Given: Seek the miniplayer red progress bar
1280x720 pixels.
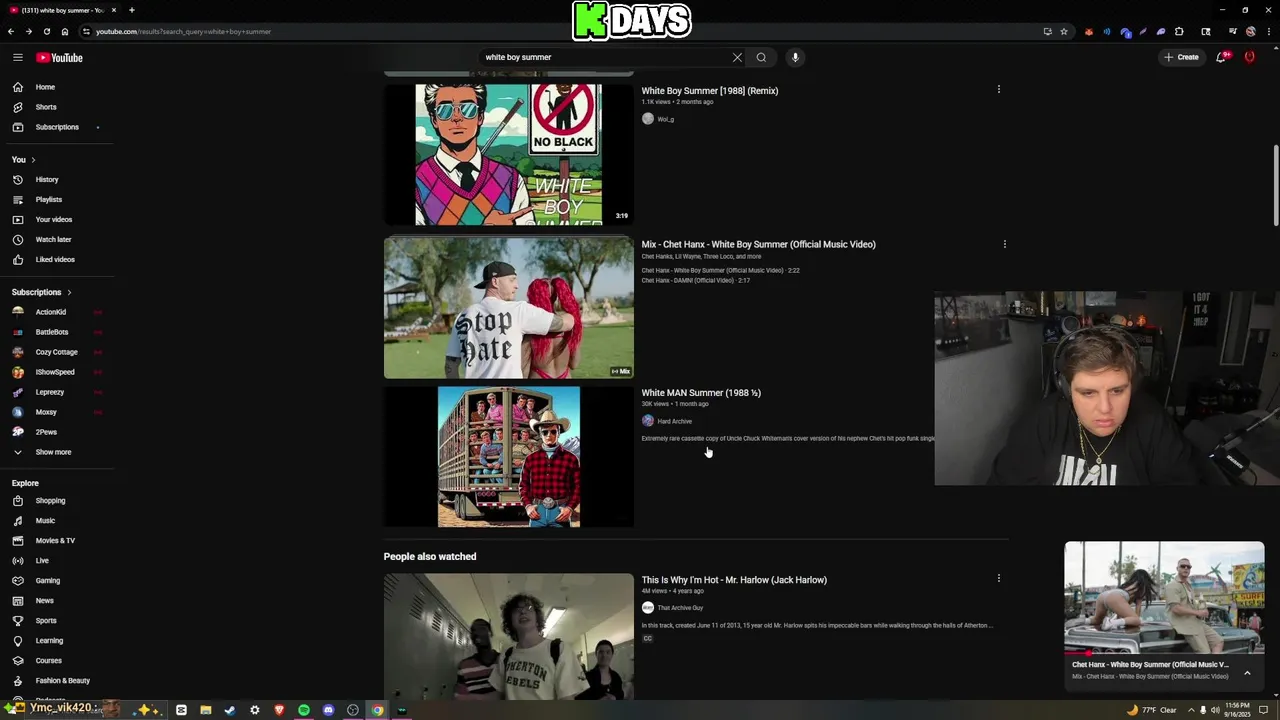Looking at the screenshot, I should click(x=1164, y=653).
